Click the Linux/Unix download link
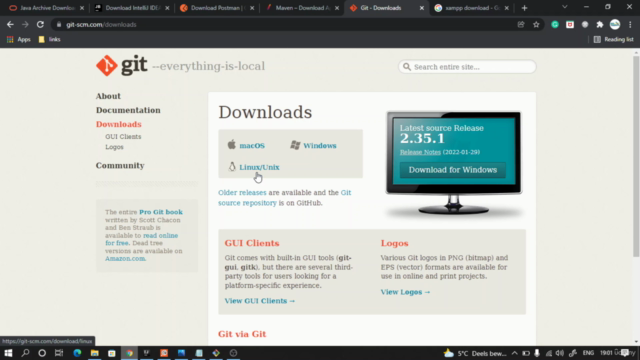The width and height of the screenshot is (640, 360). pos(259,167)
